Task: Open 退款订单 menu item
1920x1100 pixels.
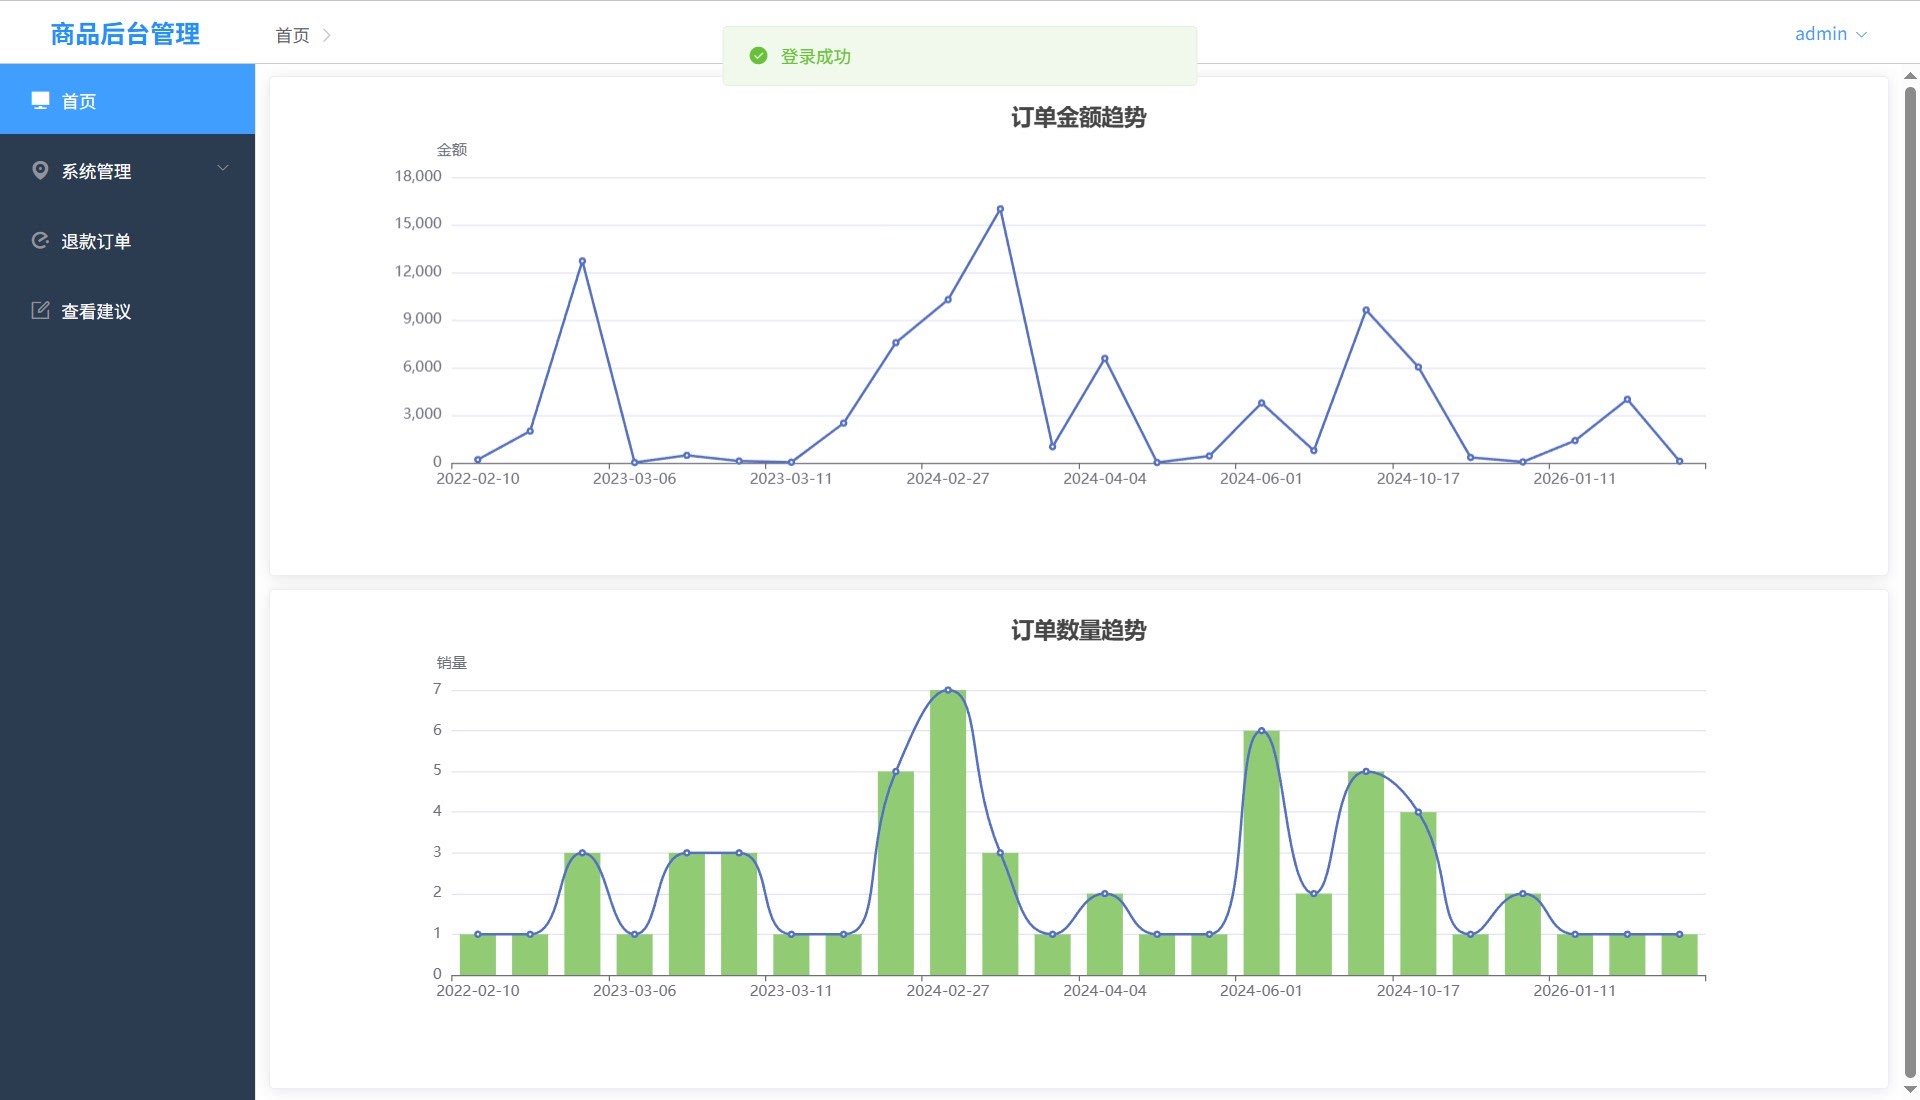Action: 96,241
